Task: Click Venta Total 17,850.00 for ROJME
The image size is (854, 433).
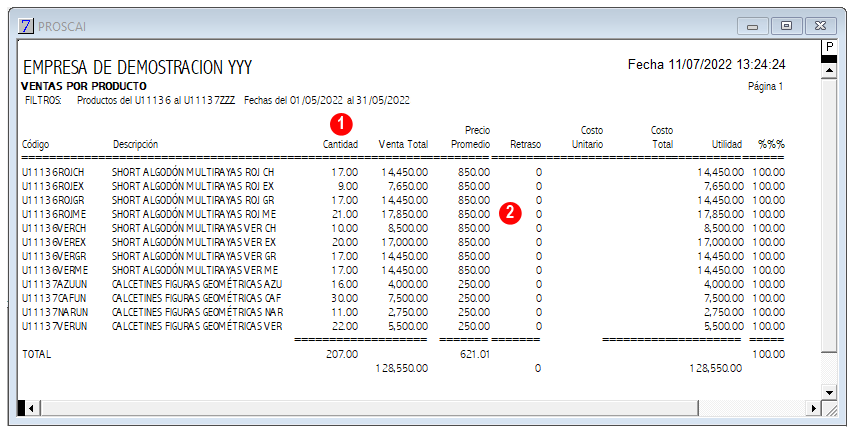Action: [405, 214]
